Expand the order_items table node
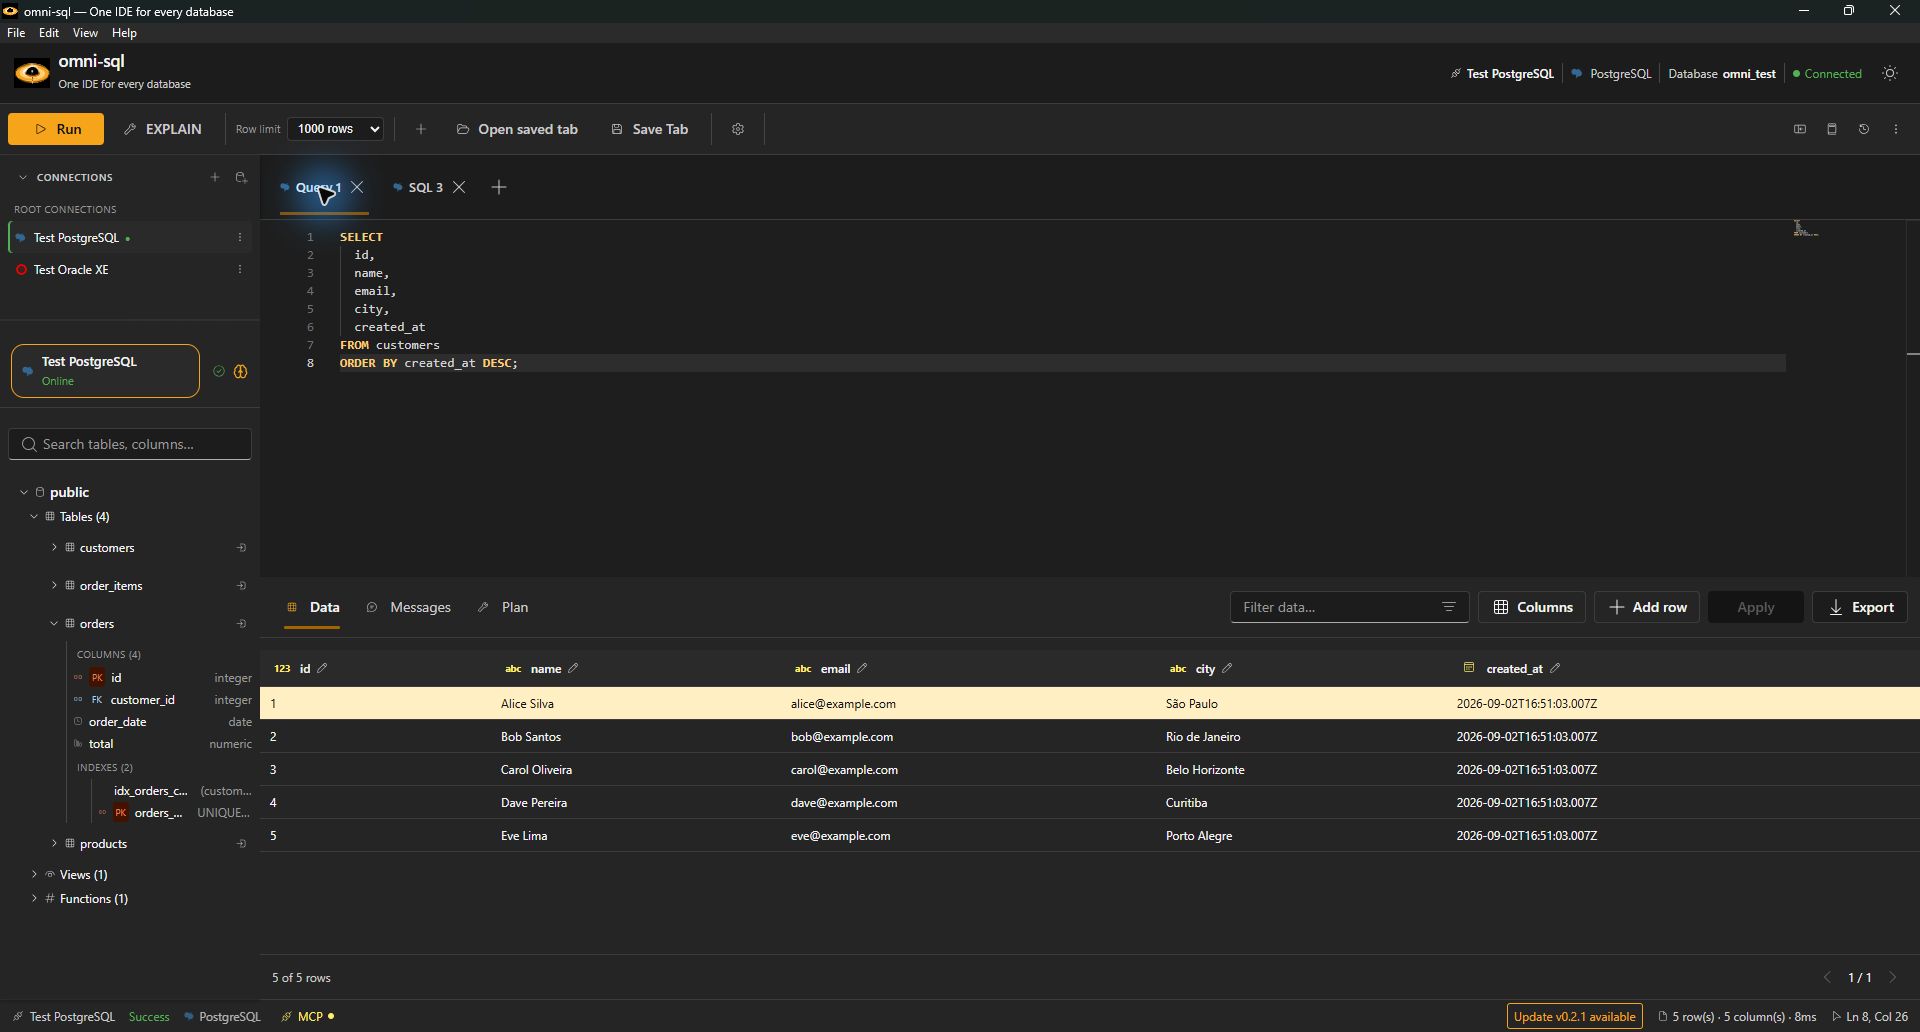 pyautogui.click(x=54, y=586)
